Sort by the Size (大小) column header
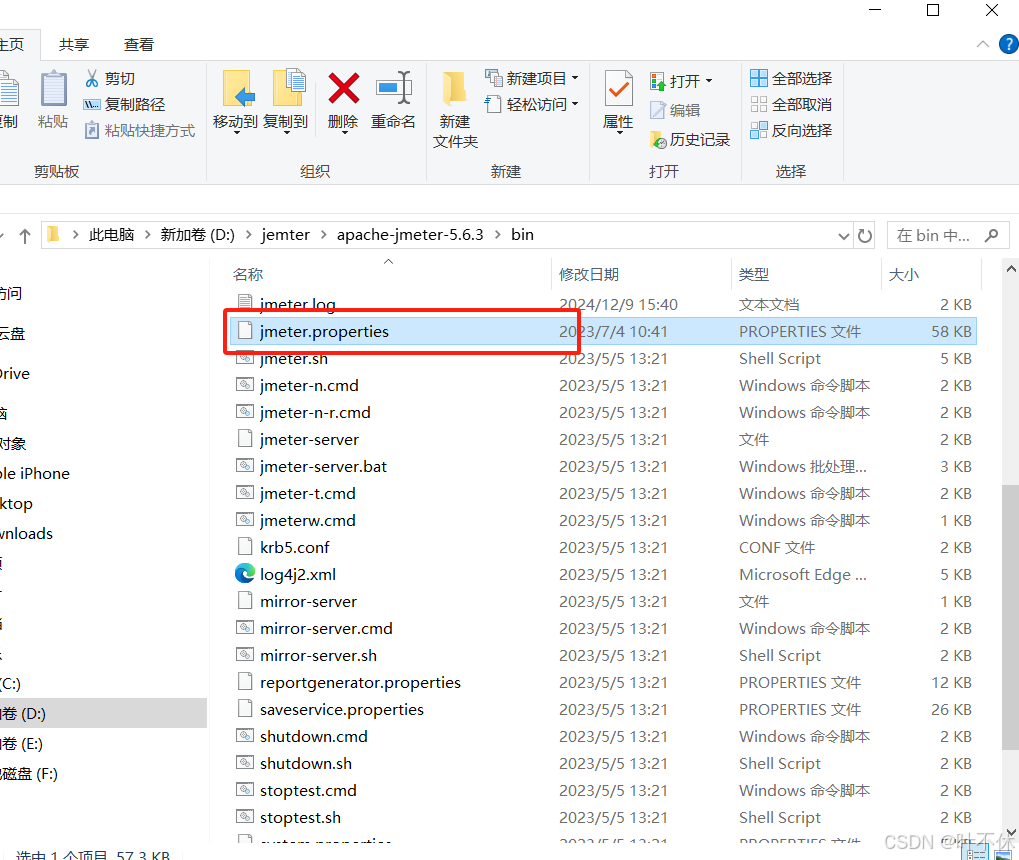This screenshot has width=1019, height=860. pyautogui.click(x=903, y=274)
